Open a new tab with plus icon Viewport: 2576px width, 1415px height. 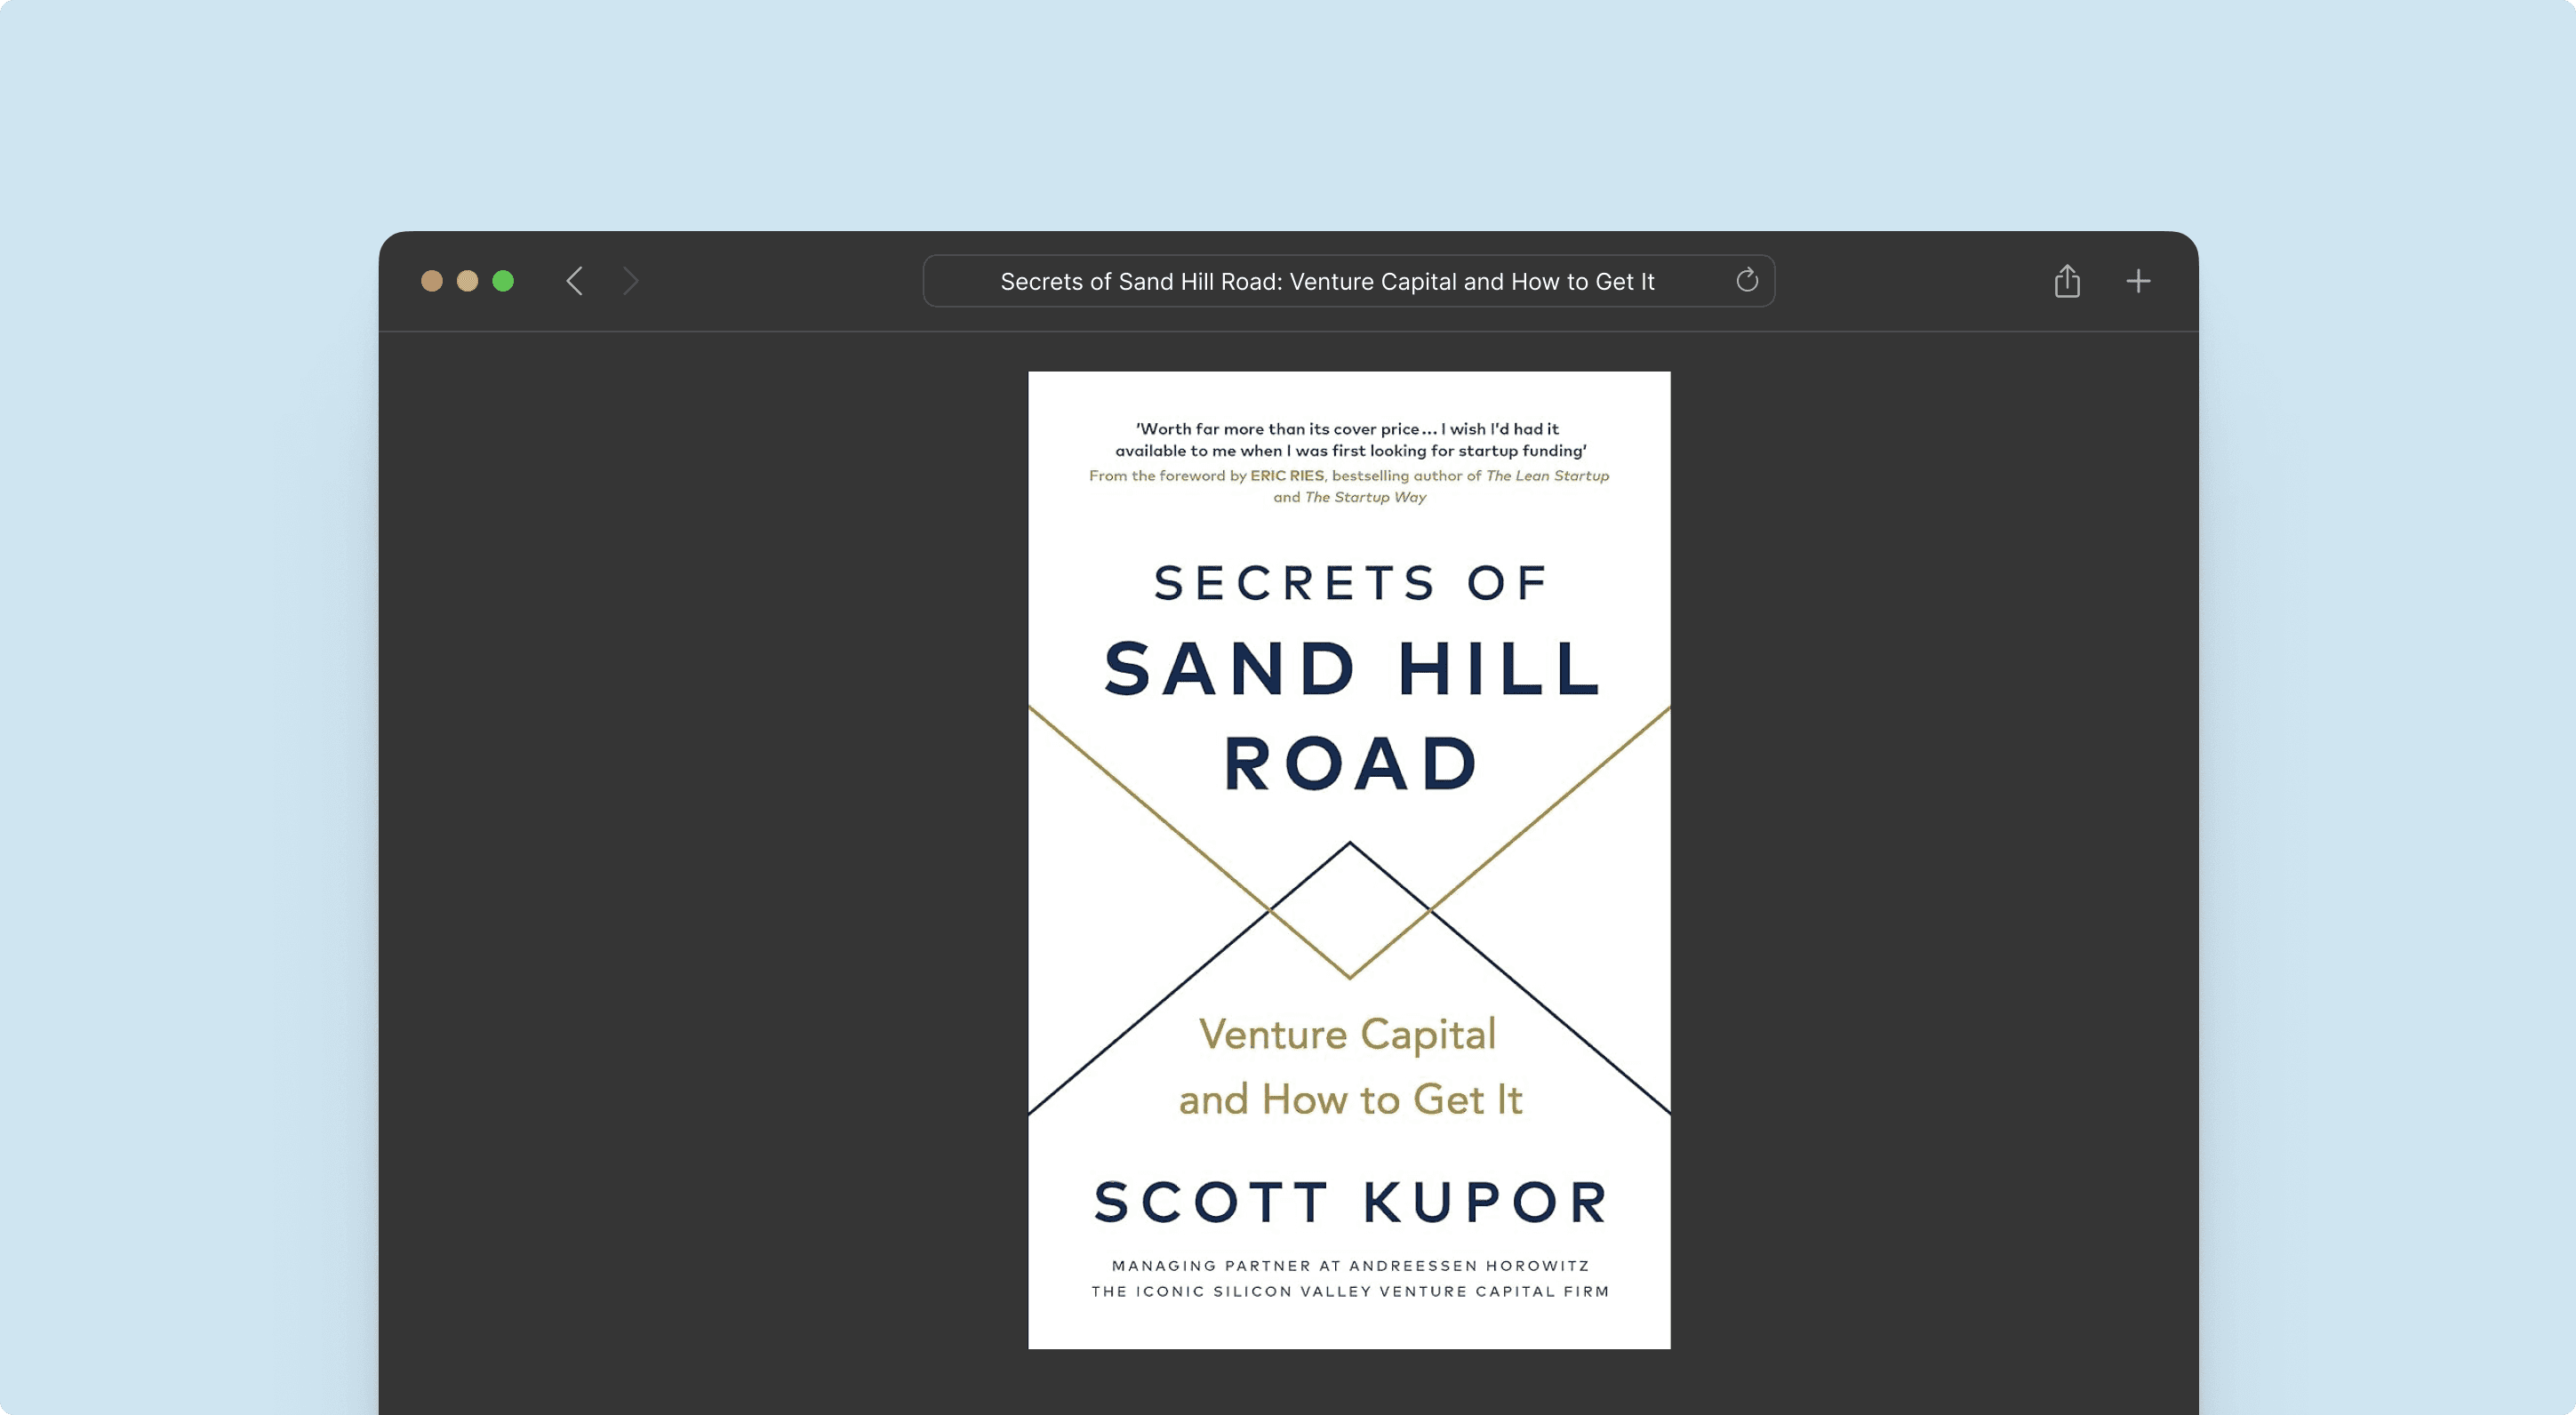click(x=2138, y=281)
